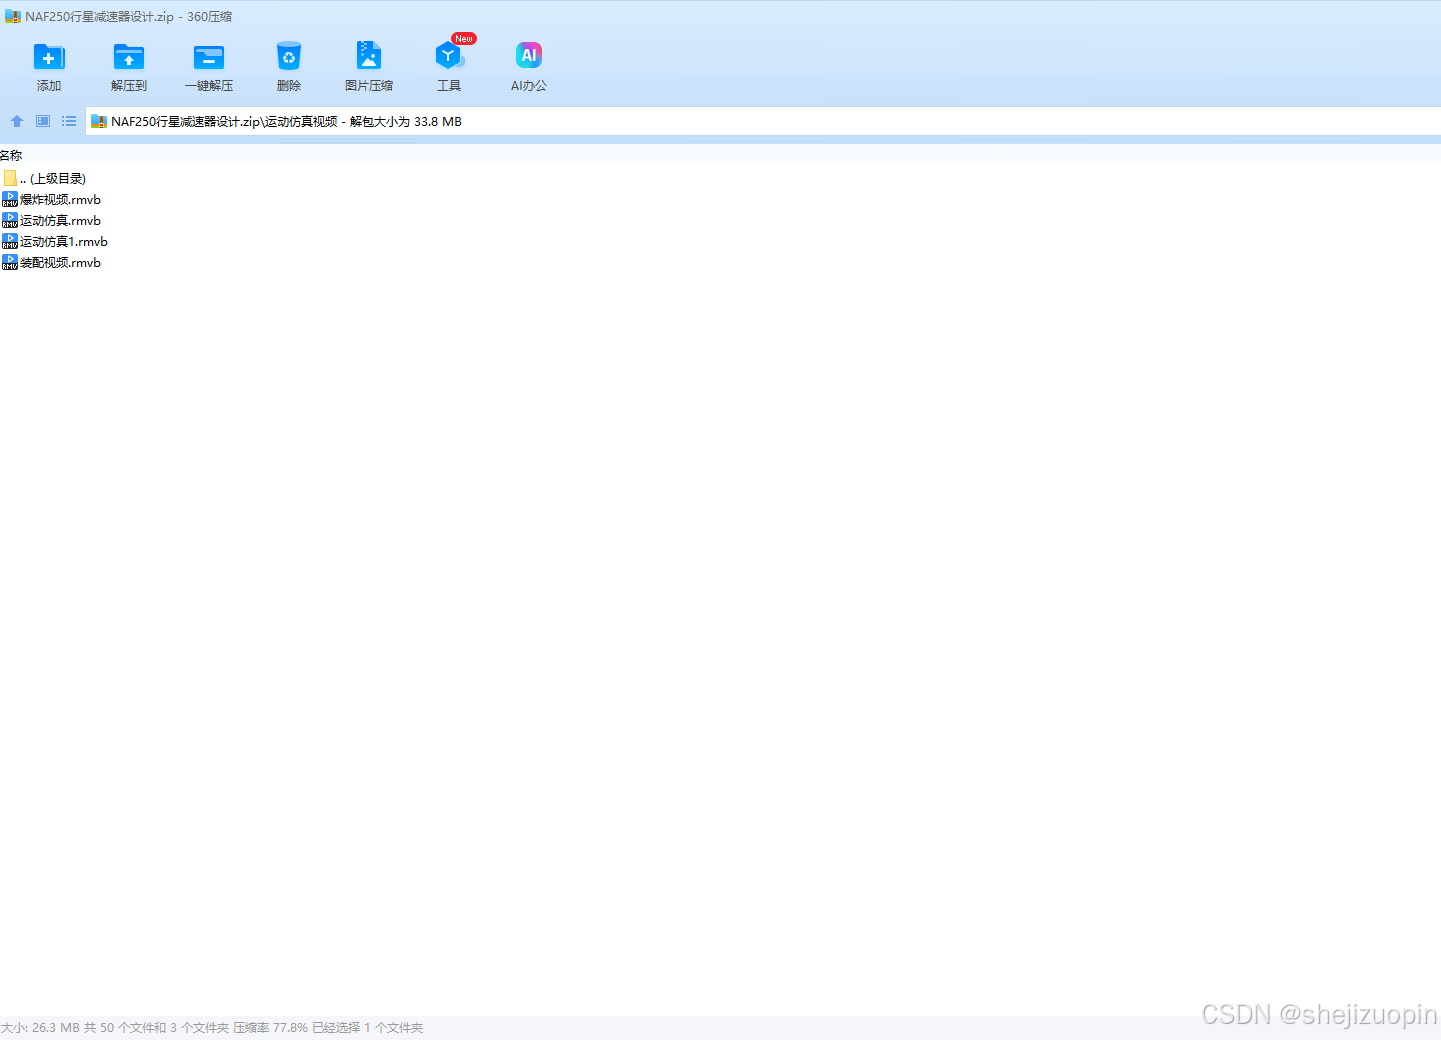This screenshot has width=1441, height=1040.
Task: Go up one level using the up arrow icon
Action: (x=17, y=121)
